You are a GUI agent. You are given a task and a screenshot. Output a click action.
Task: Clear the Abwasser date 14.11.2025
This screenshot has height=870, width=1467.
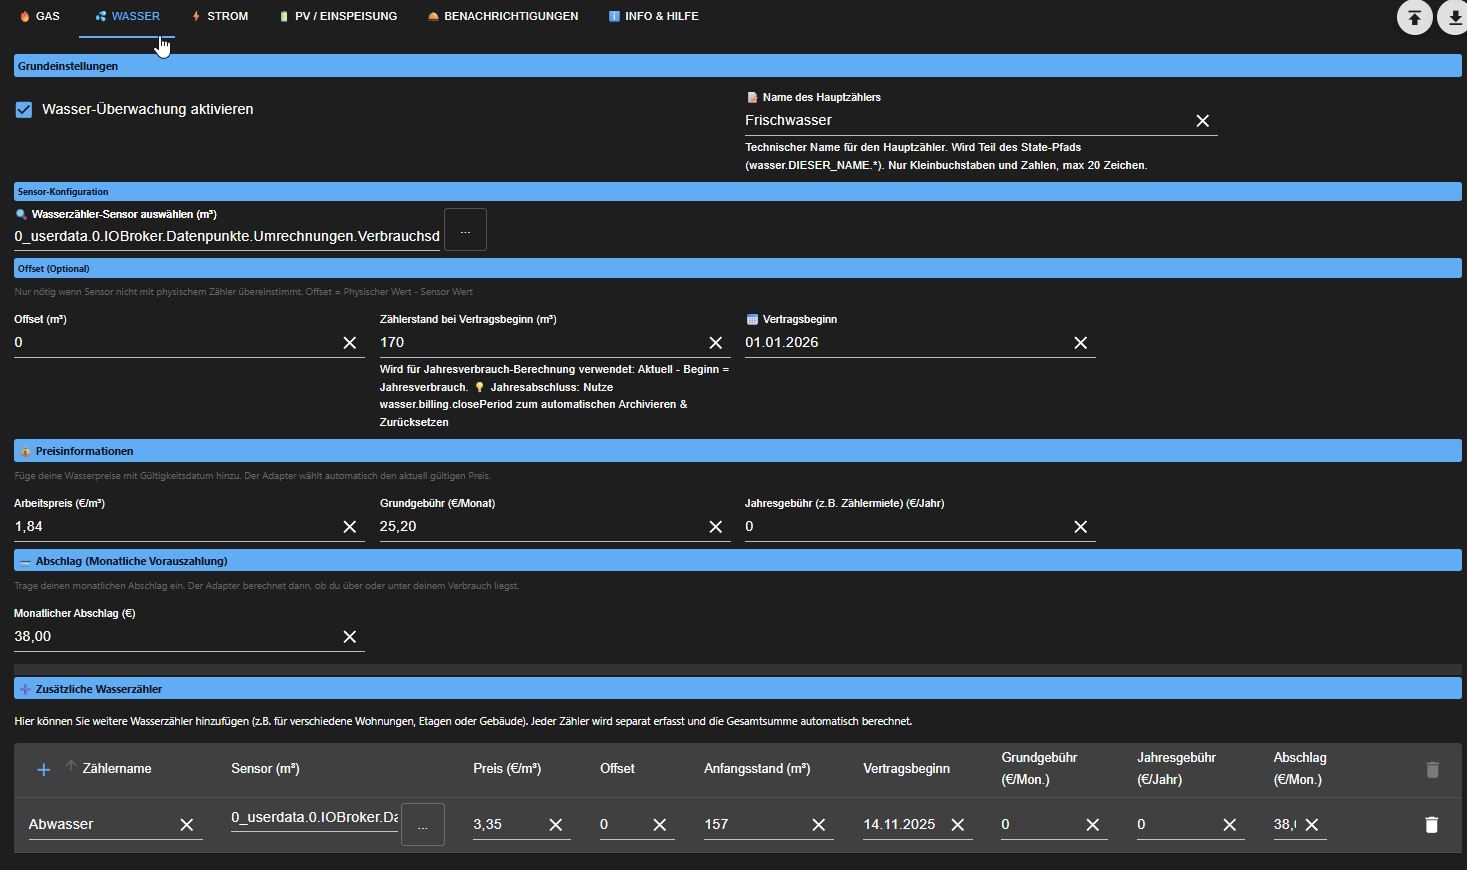pos(958,825)
